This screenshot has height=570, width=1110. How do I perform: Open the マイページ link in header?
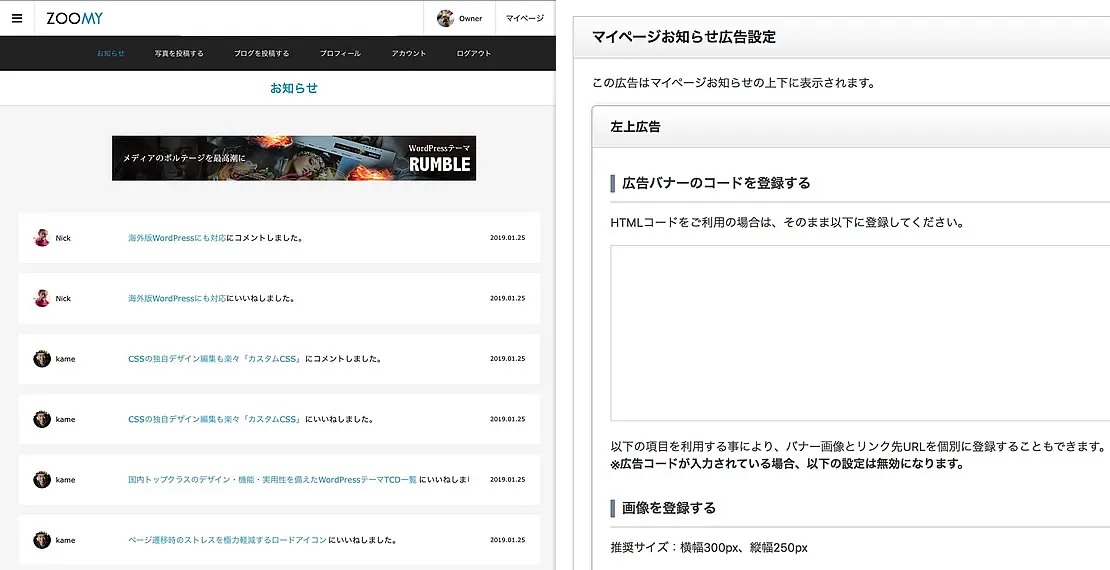click(524, 18)
